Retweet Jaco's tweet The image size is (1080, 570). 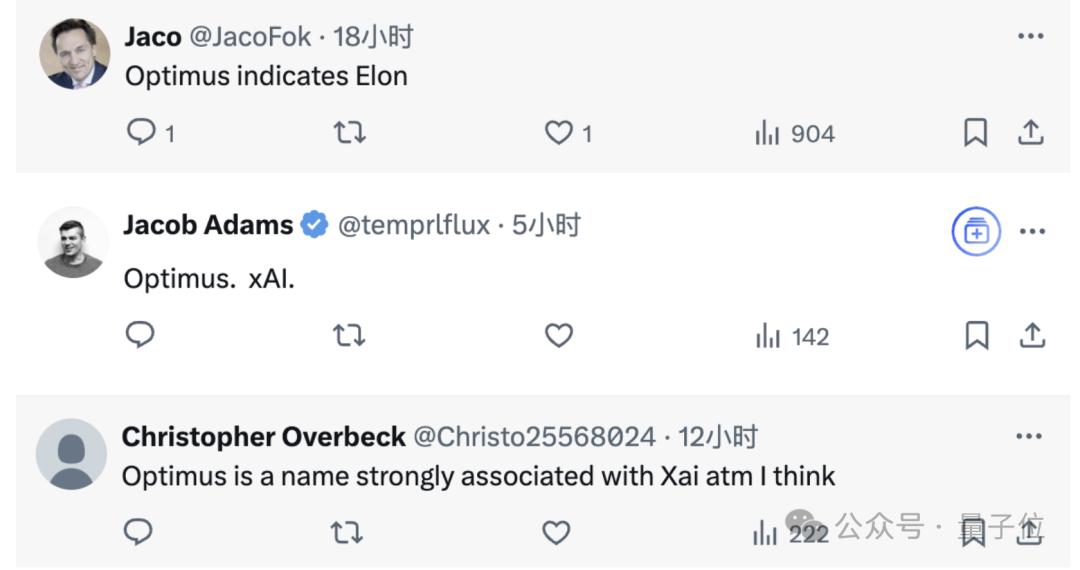tap(349, 133)
